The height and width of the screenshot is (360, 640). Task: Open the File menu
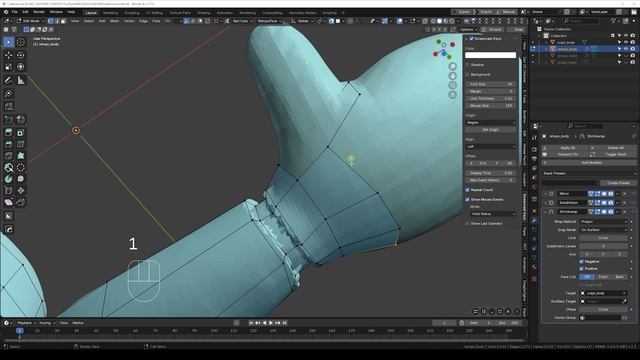[15, 12]
